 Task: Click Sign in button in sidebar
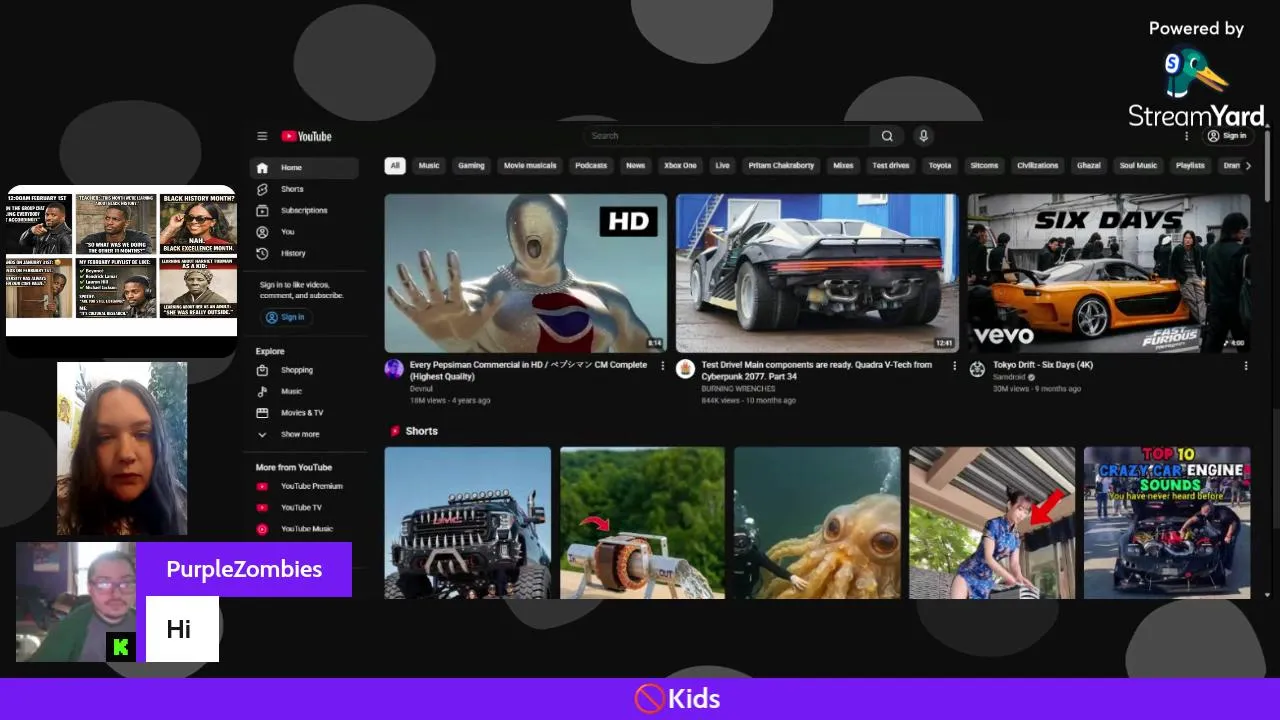286,317
